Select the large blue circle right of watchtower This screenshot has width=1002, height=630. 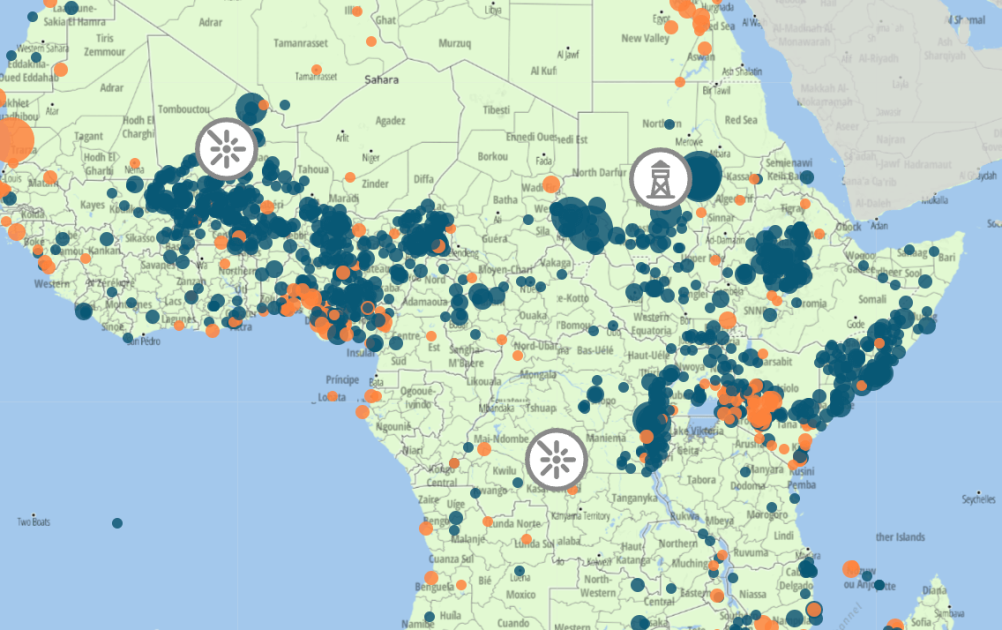pyautogui.click(x=701, y=177)
